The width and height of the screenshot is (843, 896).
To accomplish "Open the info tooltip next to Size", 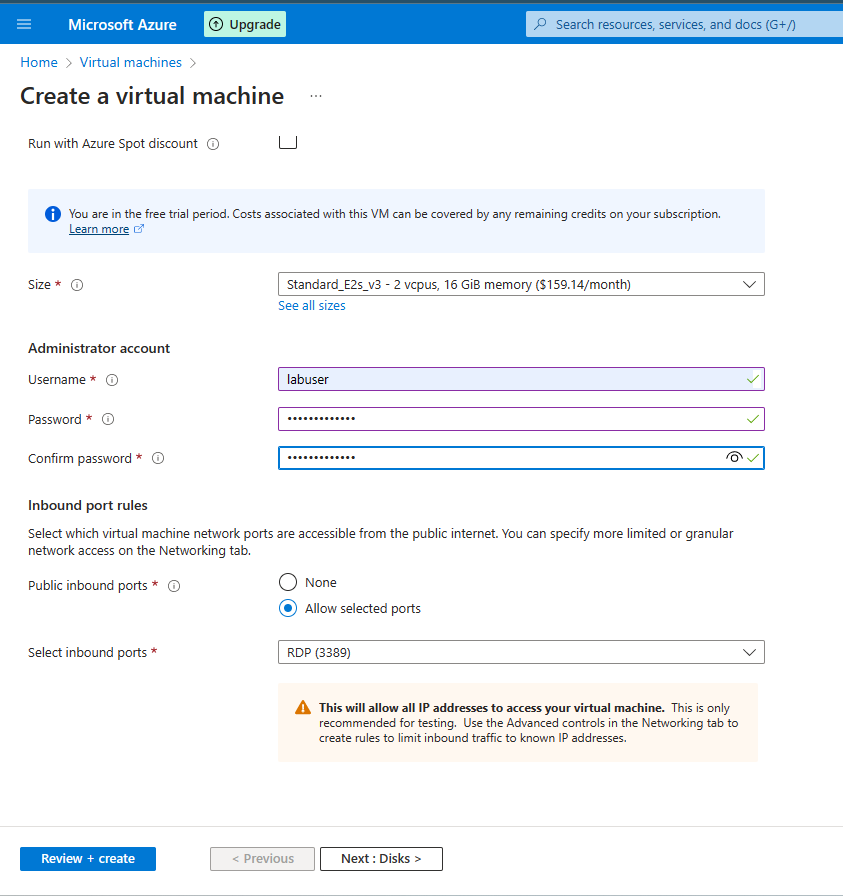I will click(76, 284).
